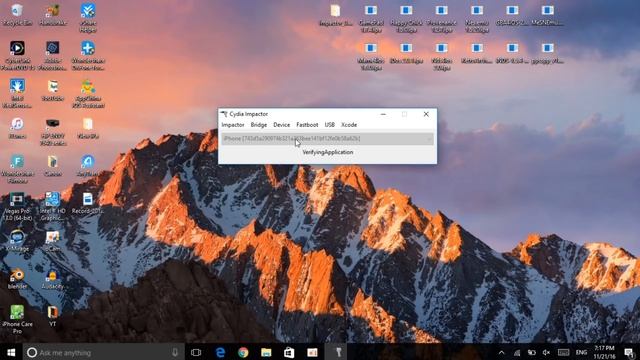The width and height of the screenshot is (640, 360).
Task: Open the volume tray icon
Action: [x=547, y=353]
